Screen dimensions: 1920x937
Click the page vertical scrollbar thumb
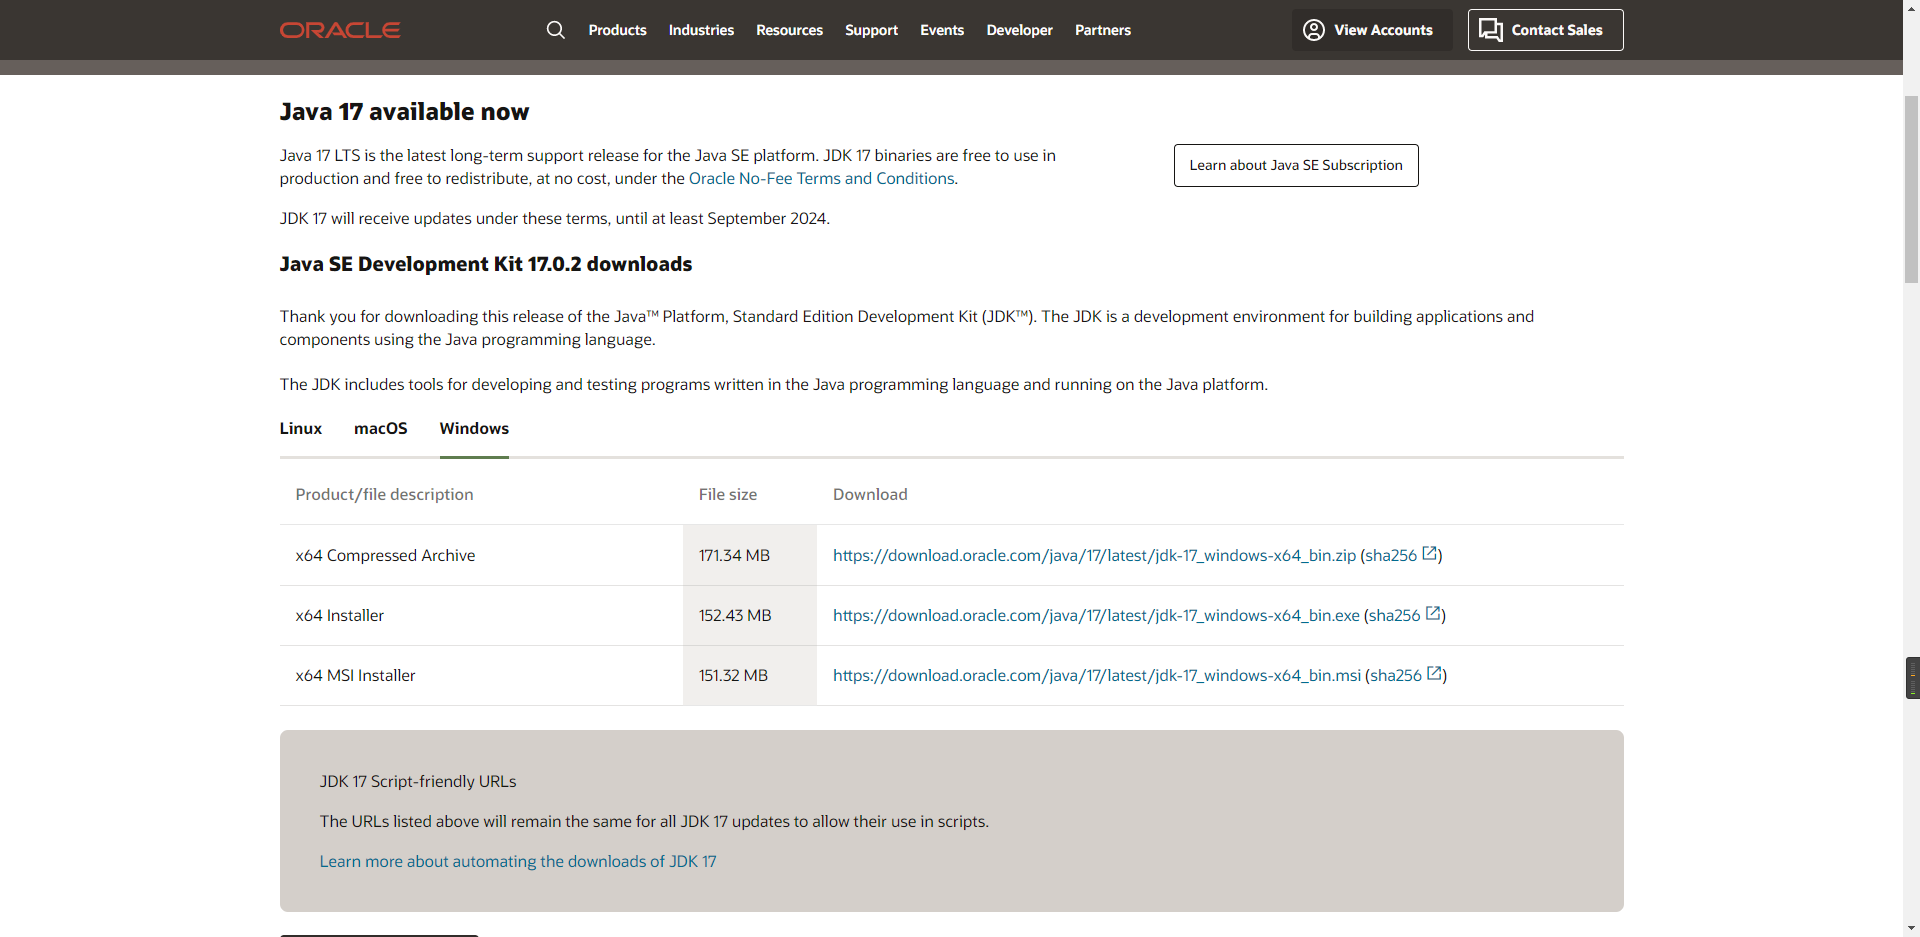[x=1911, y=190]
